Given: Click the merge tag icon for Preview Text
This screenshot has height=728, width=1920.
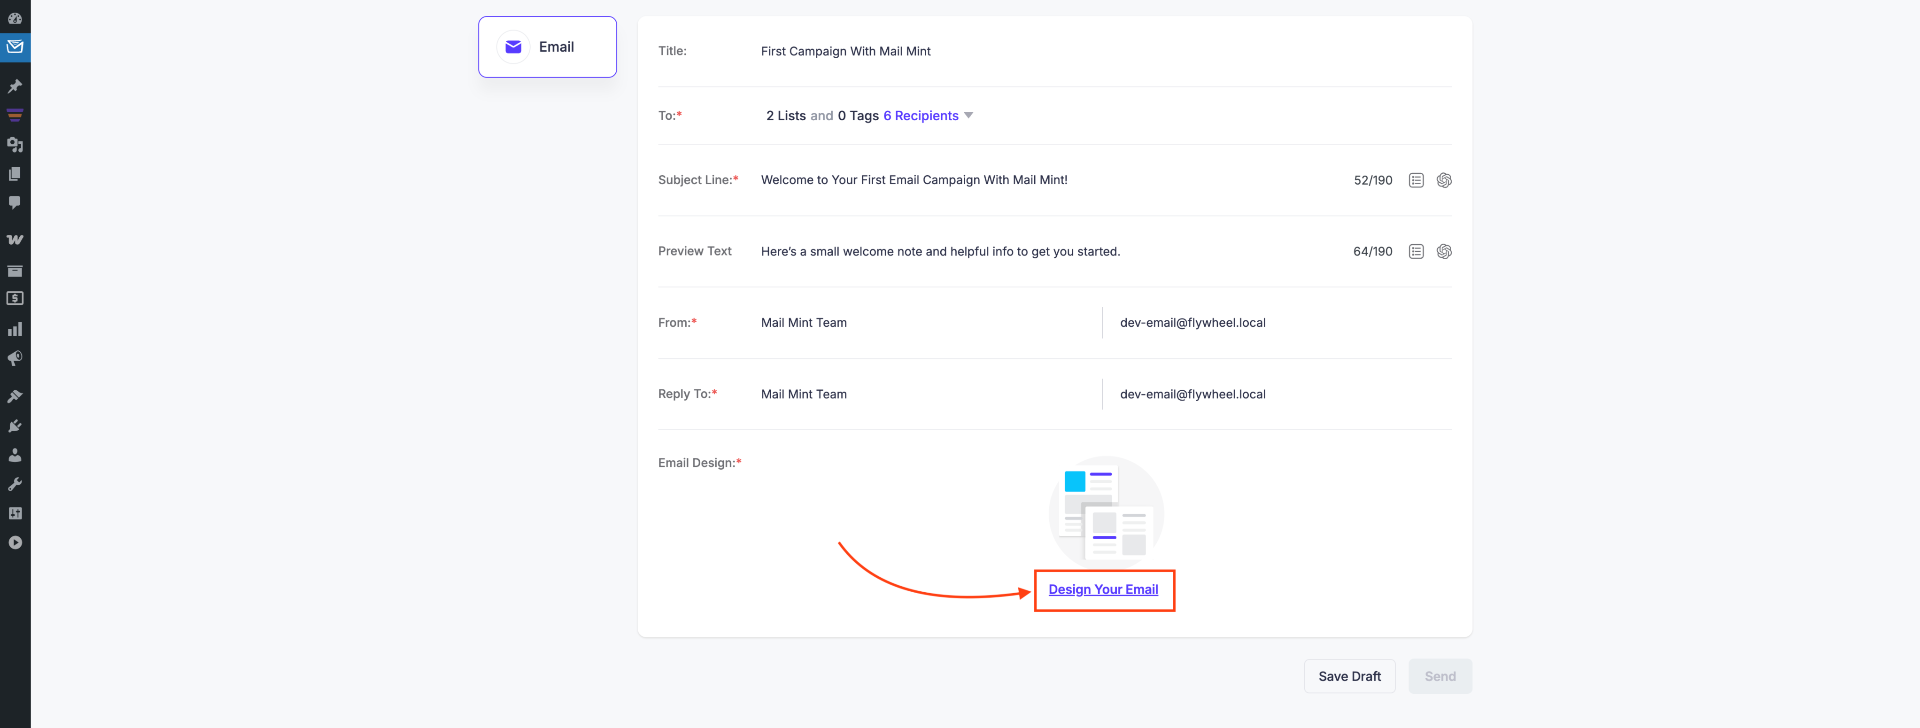Looking at the screenshot, I should 1416,252.
